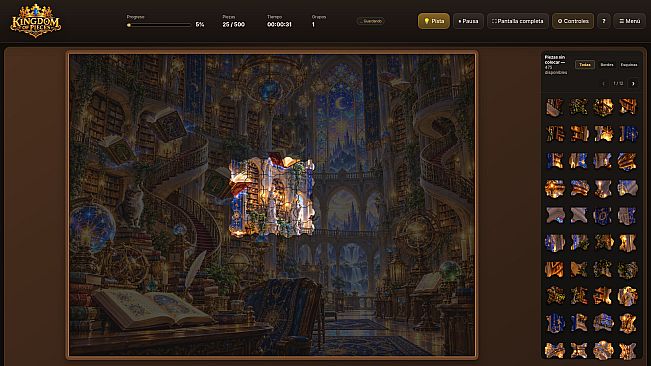Pick first-row, second-column tray piece
The height and width of the screenshot is (366, 651).
tap(579, 107)
